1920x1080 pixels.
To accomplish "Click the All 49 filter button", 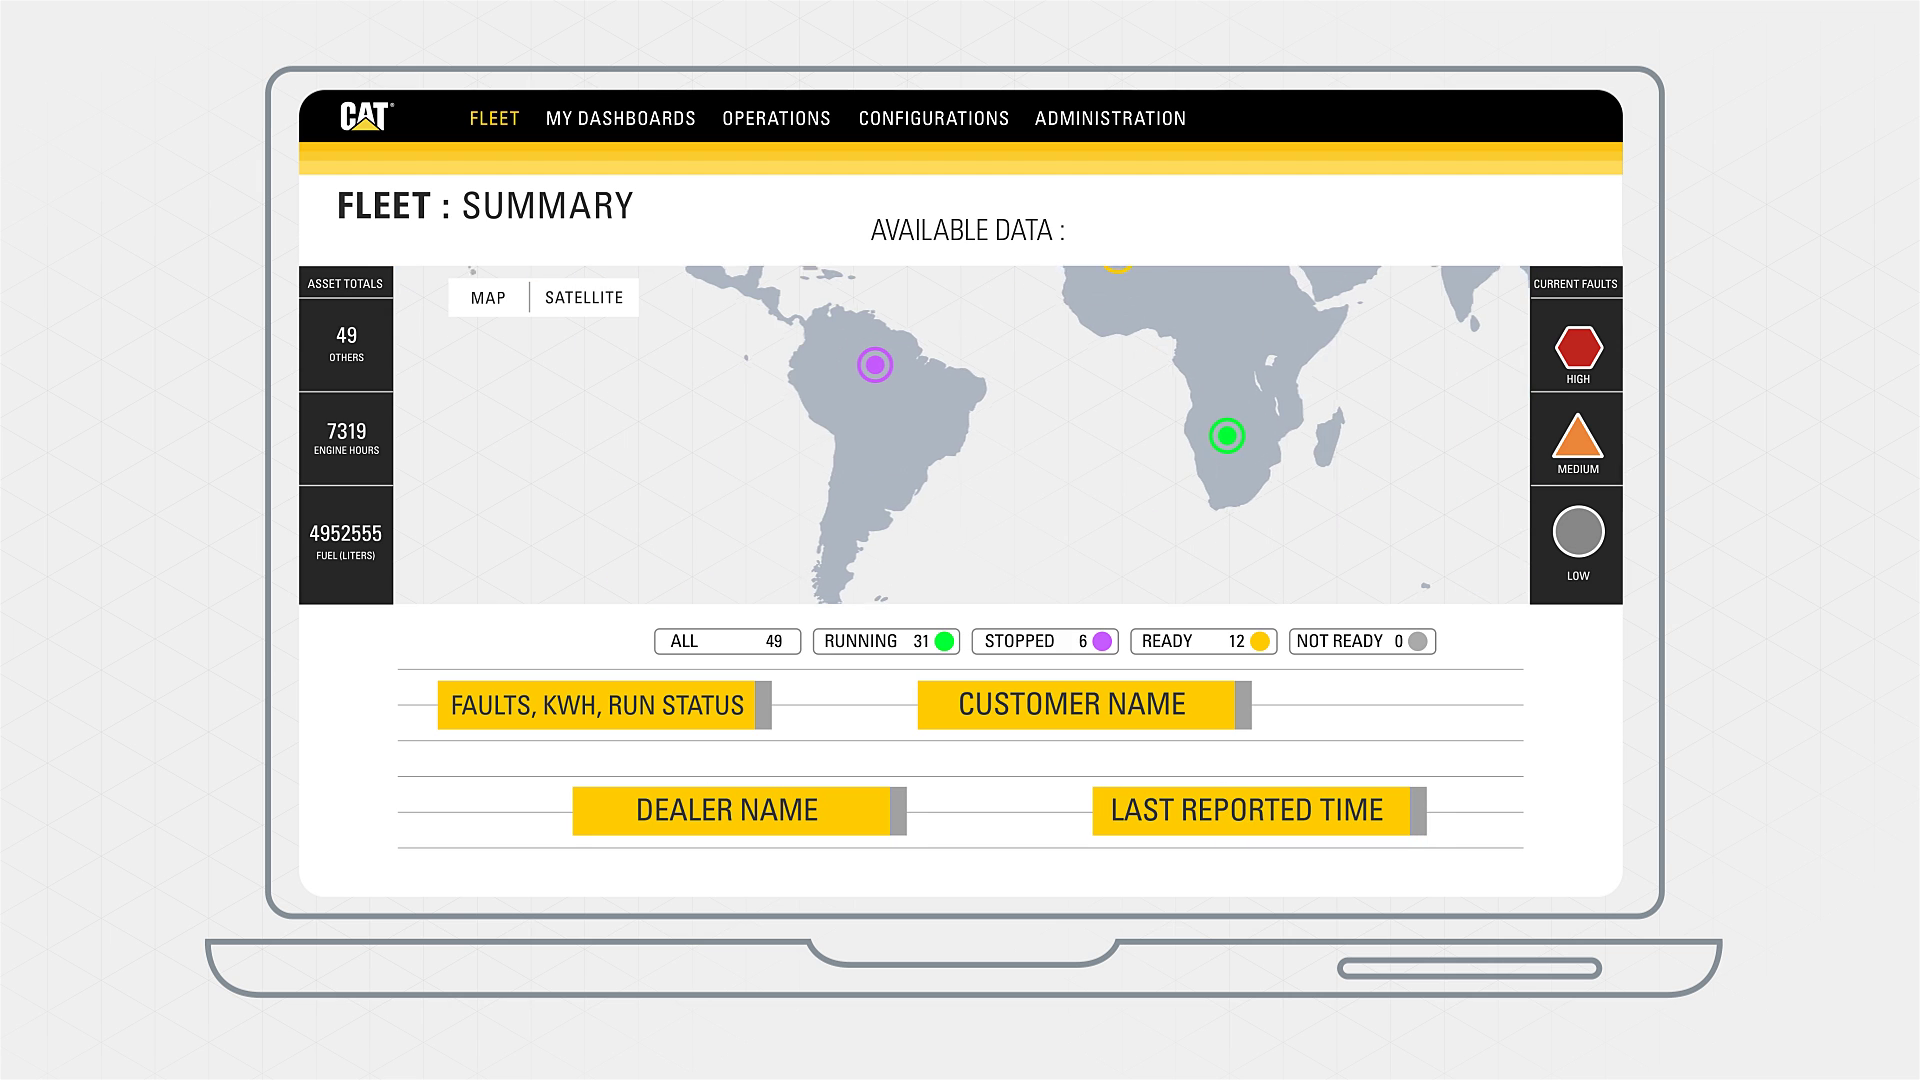I will (727, 642).
